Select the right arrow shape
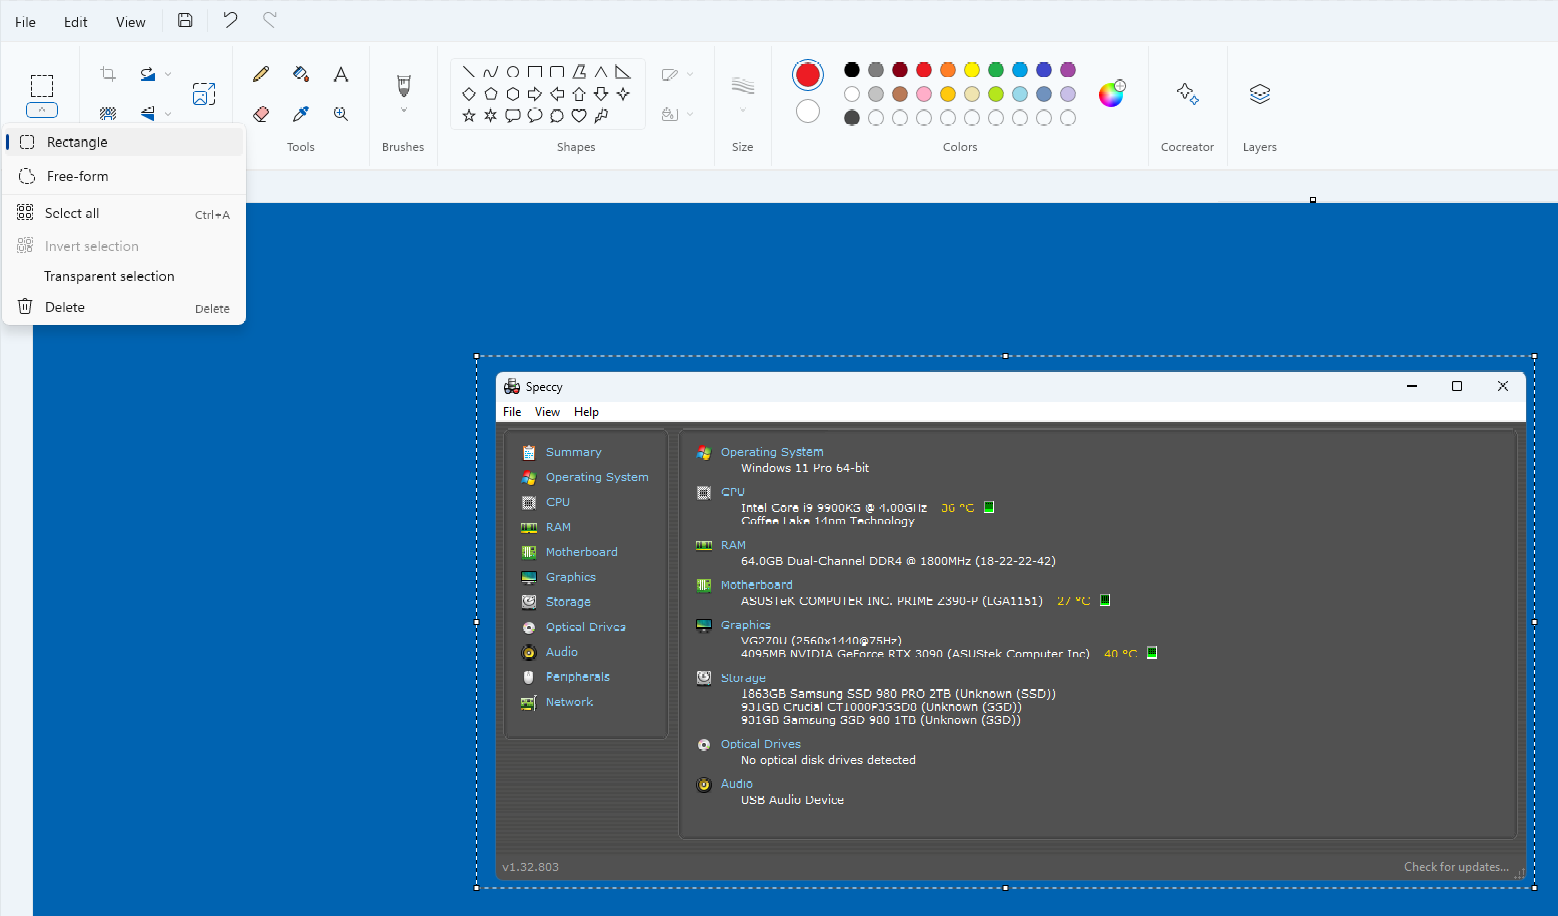This screenshot has height=916, width=1558. (x=535, y=94)
